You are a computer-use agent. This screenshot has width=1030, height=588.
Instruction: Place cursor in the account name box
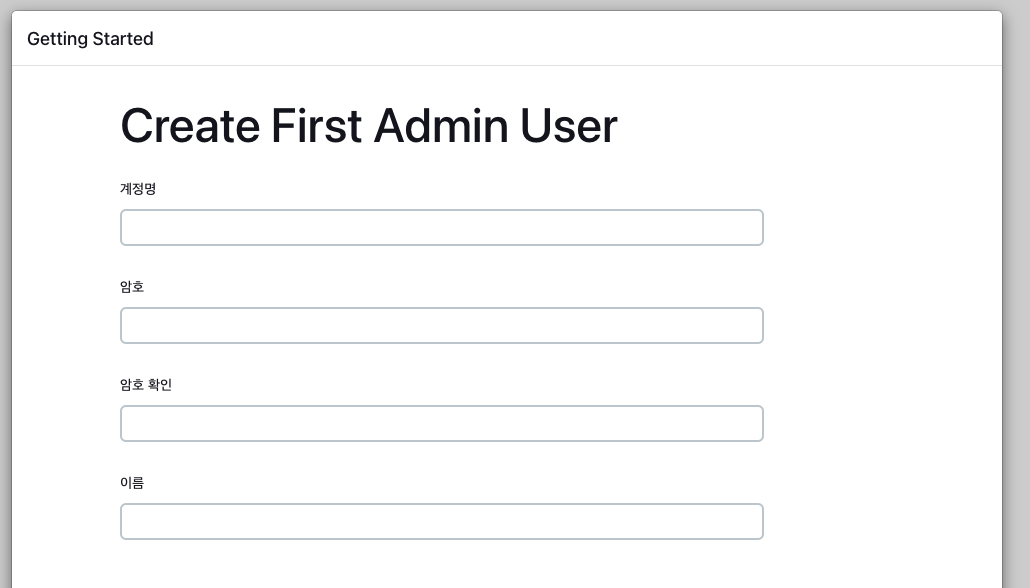[x=441, y=227]
